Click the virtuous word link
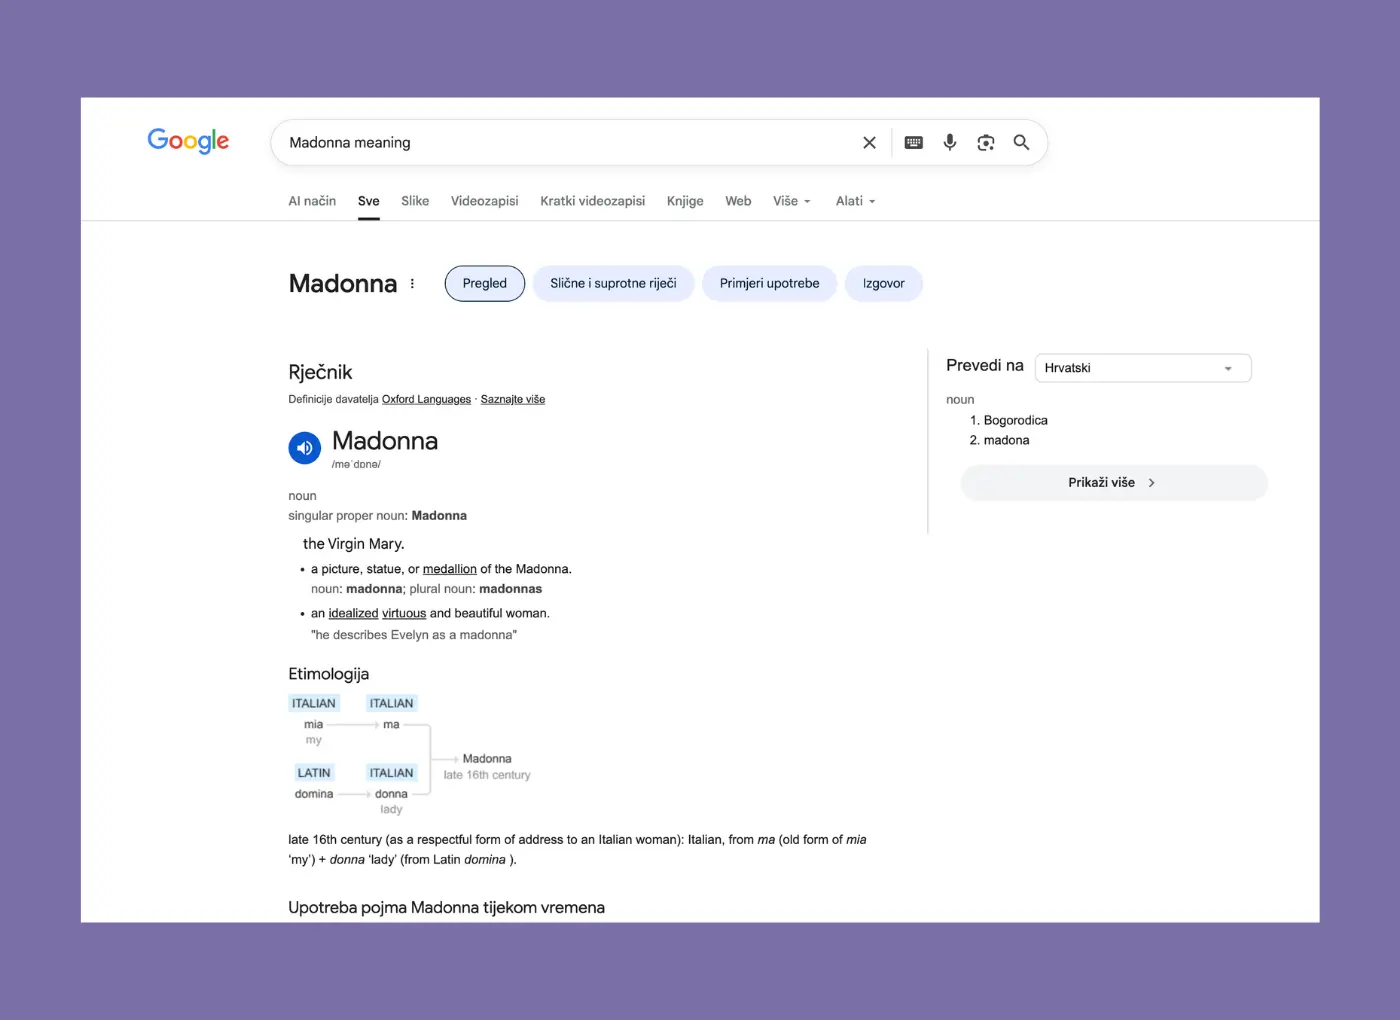The image size is (1400, 1020). [x=404, y=614]
